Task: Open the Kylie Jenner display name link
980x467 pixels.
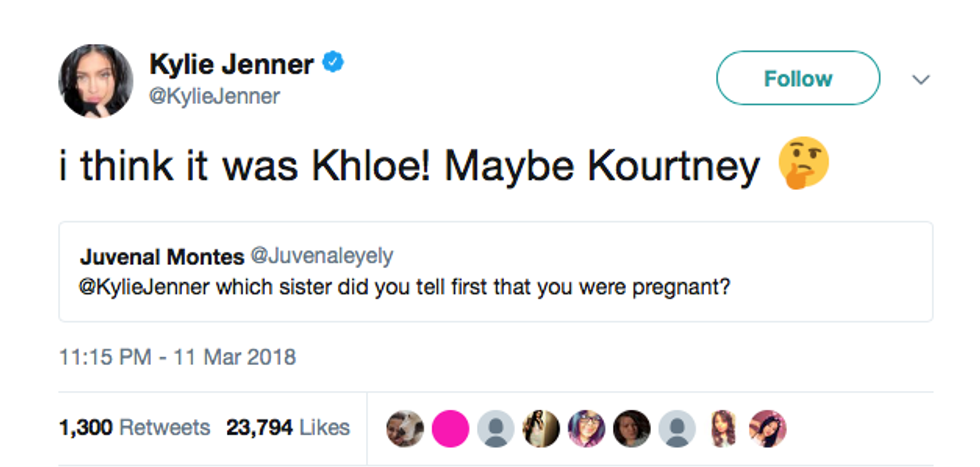Action: [232, 65]
